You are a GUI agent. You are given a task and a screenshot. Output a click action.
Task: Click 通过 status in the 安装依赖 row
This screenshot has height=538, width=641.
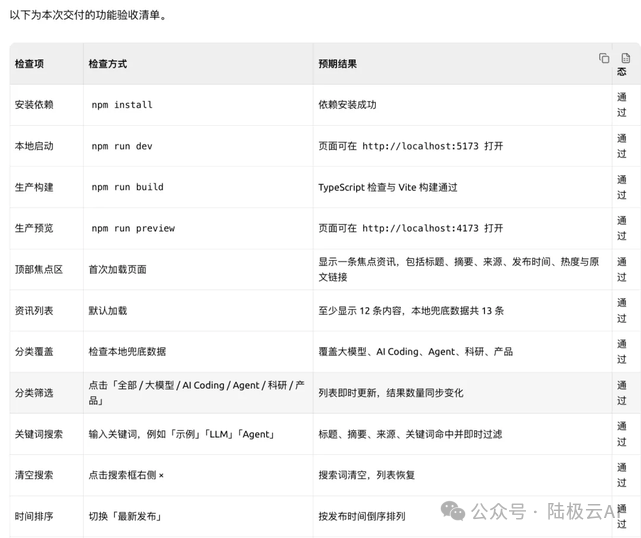622,105
